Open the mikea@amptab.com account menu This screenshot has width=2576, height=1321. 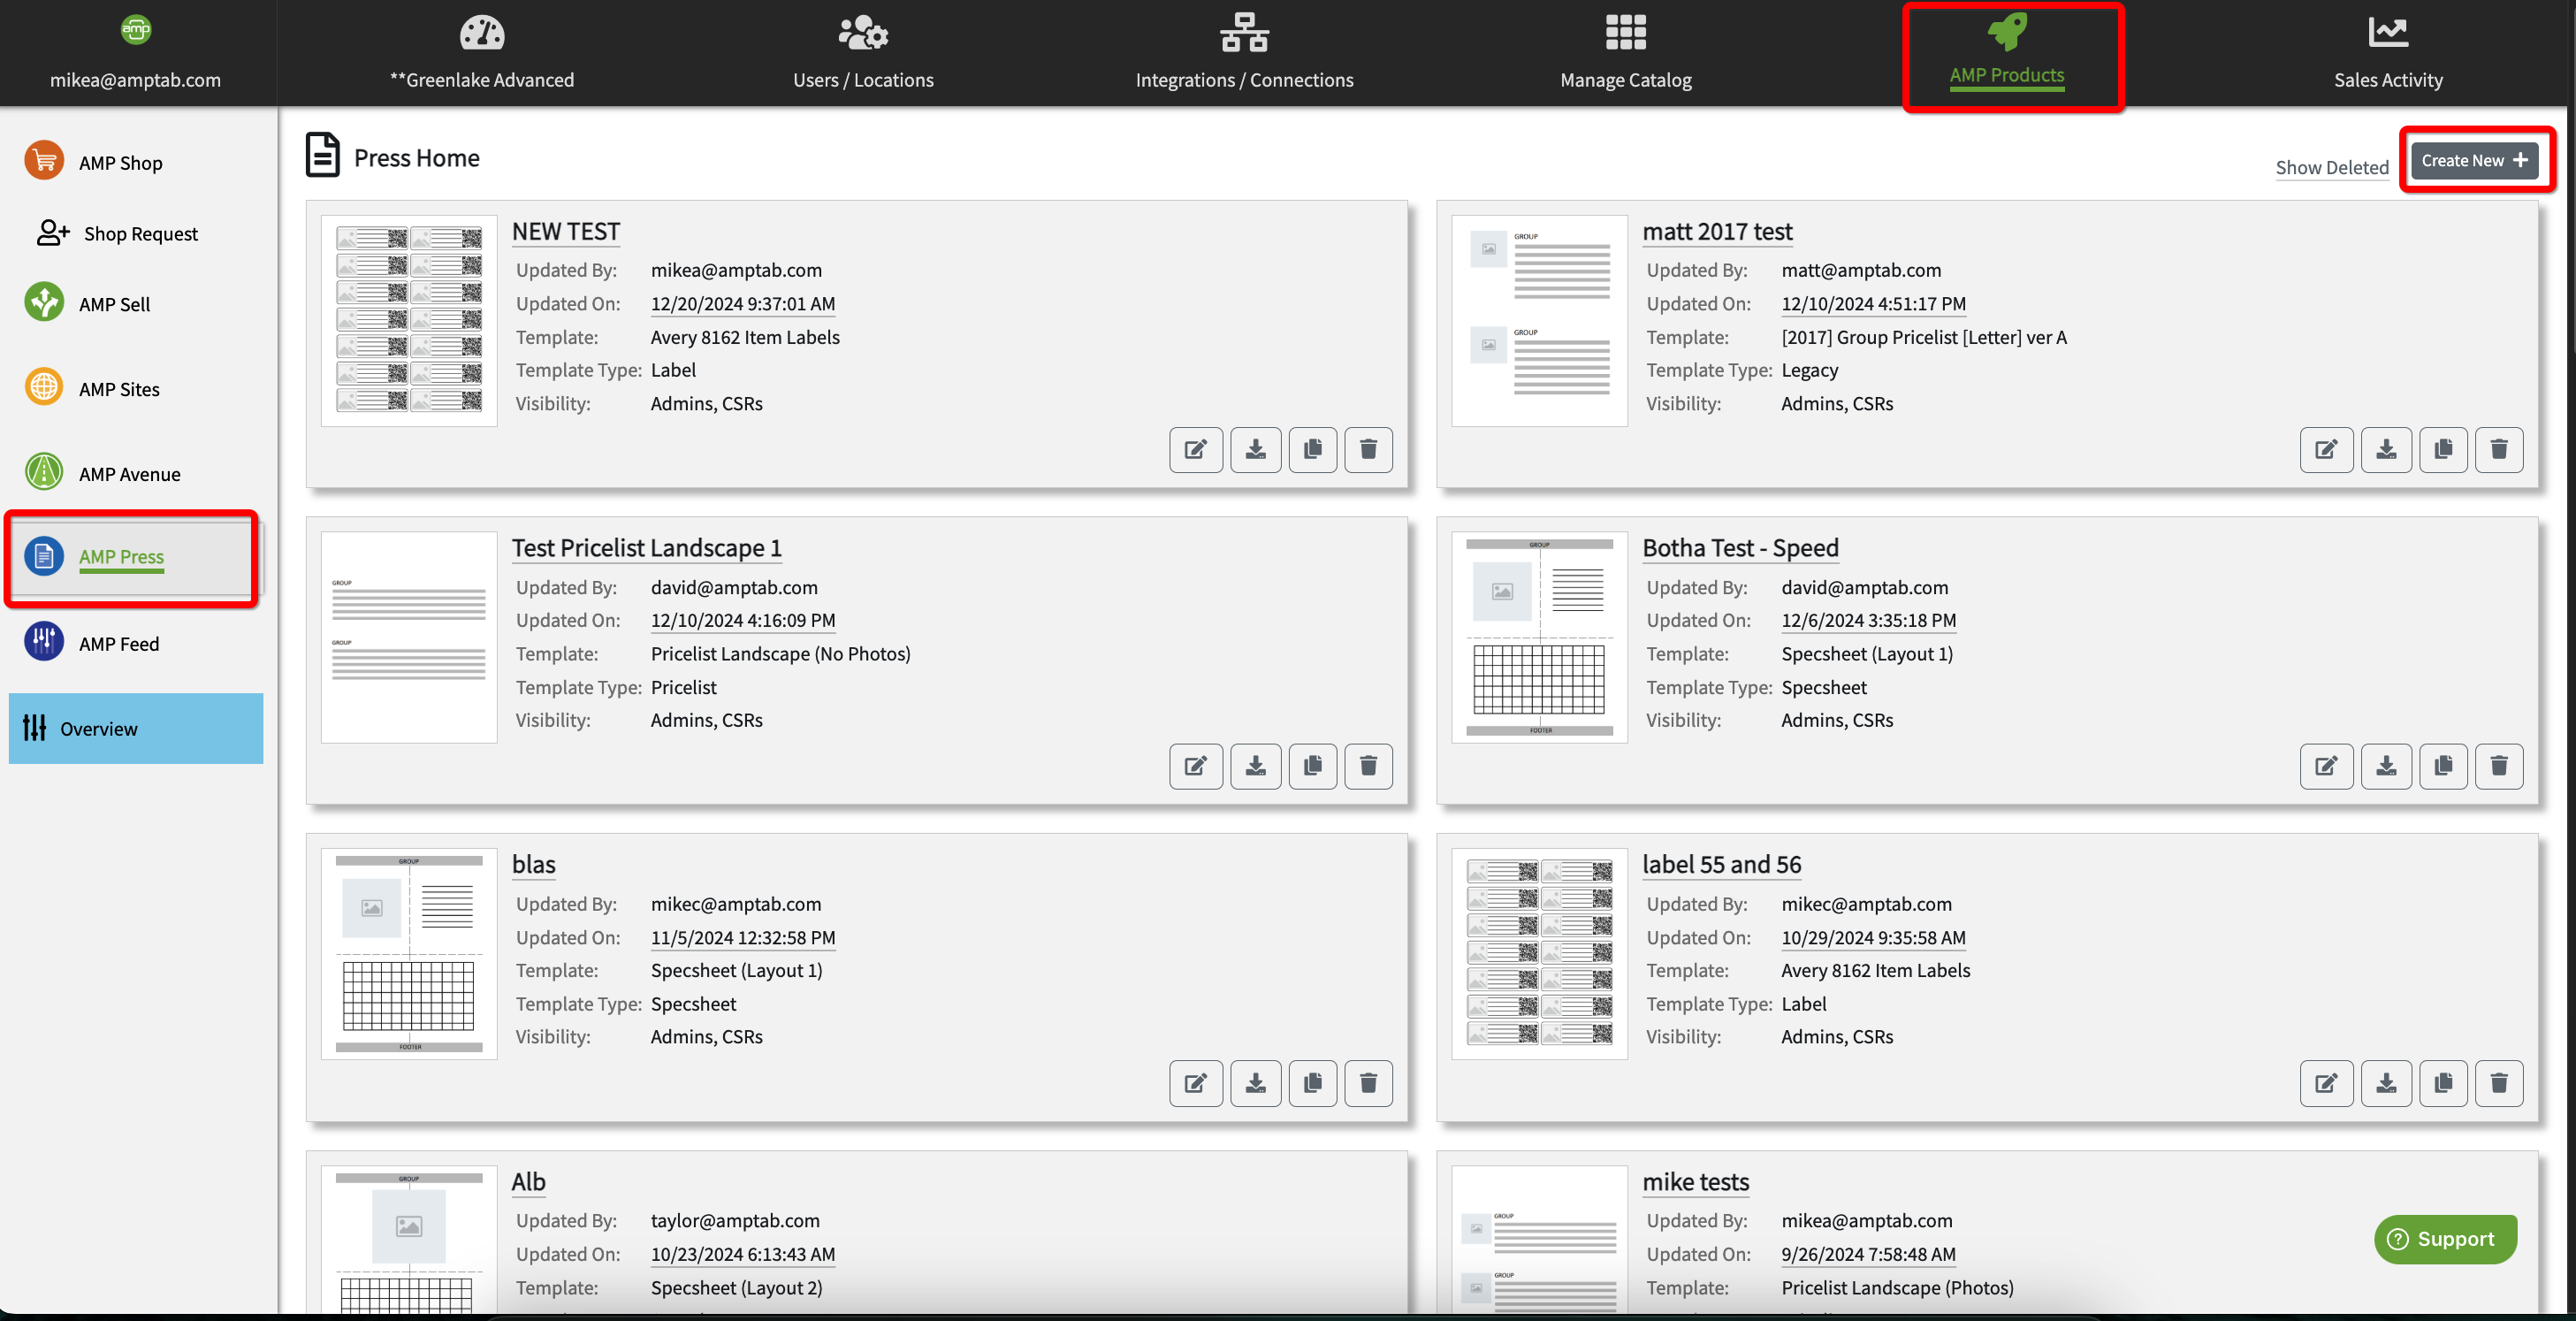click(136, 53)
